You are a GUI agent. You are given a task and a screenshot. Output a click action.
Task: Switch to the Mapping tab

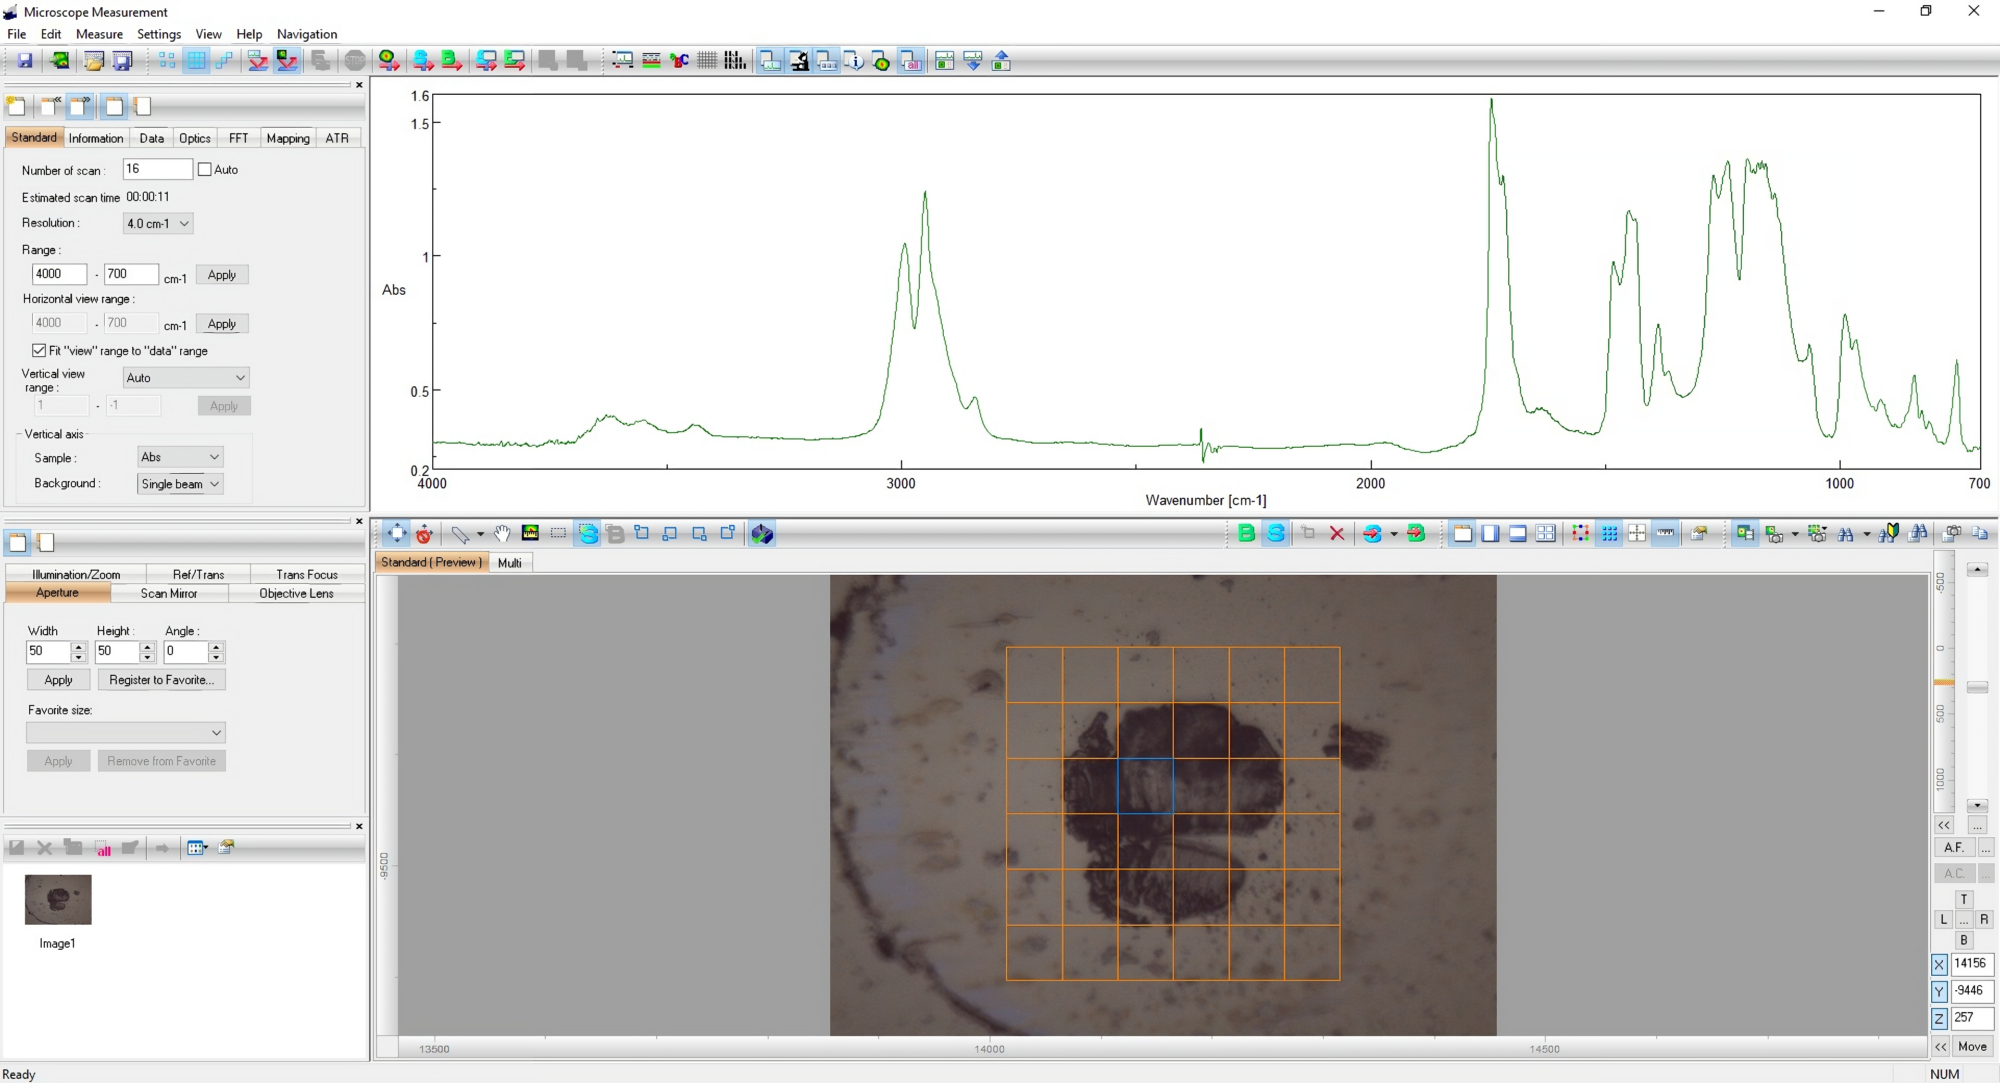(x=287, y=138)
